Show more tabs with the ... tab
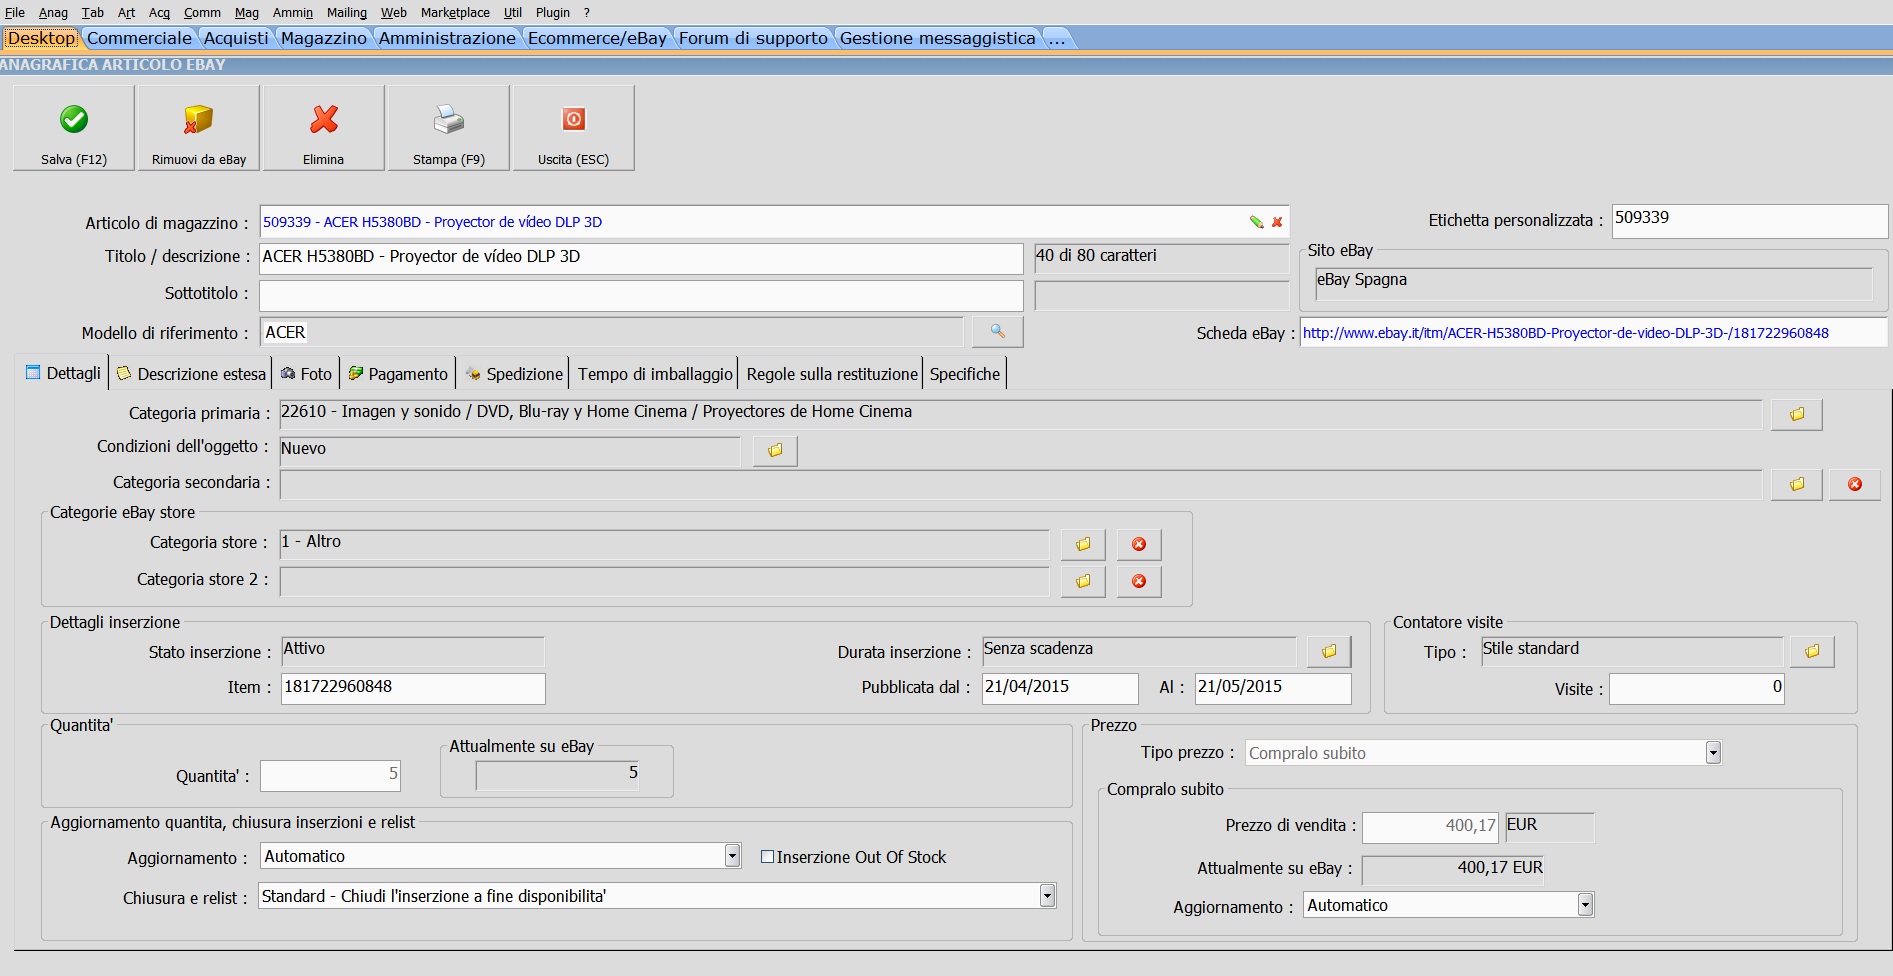Screen dimensions: 1893x976 (x=1057, y=38)
